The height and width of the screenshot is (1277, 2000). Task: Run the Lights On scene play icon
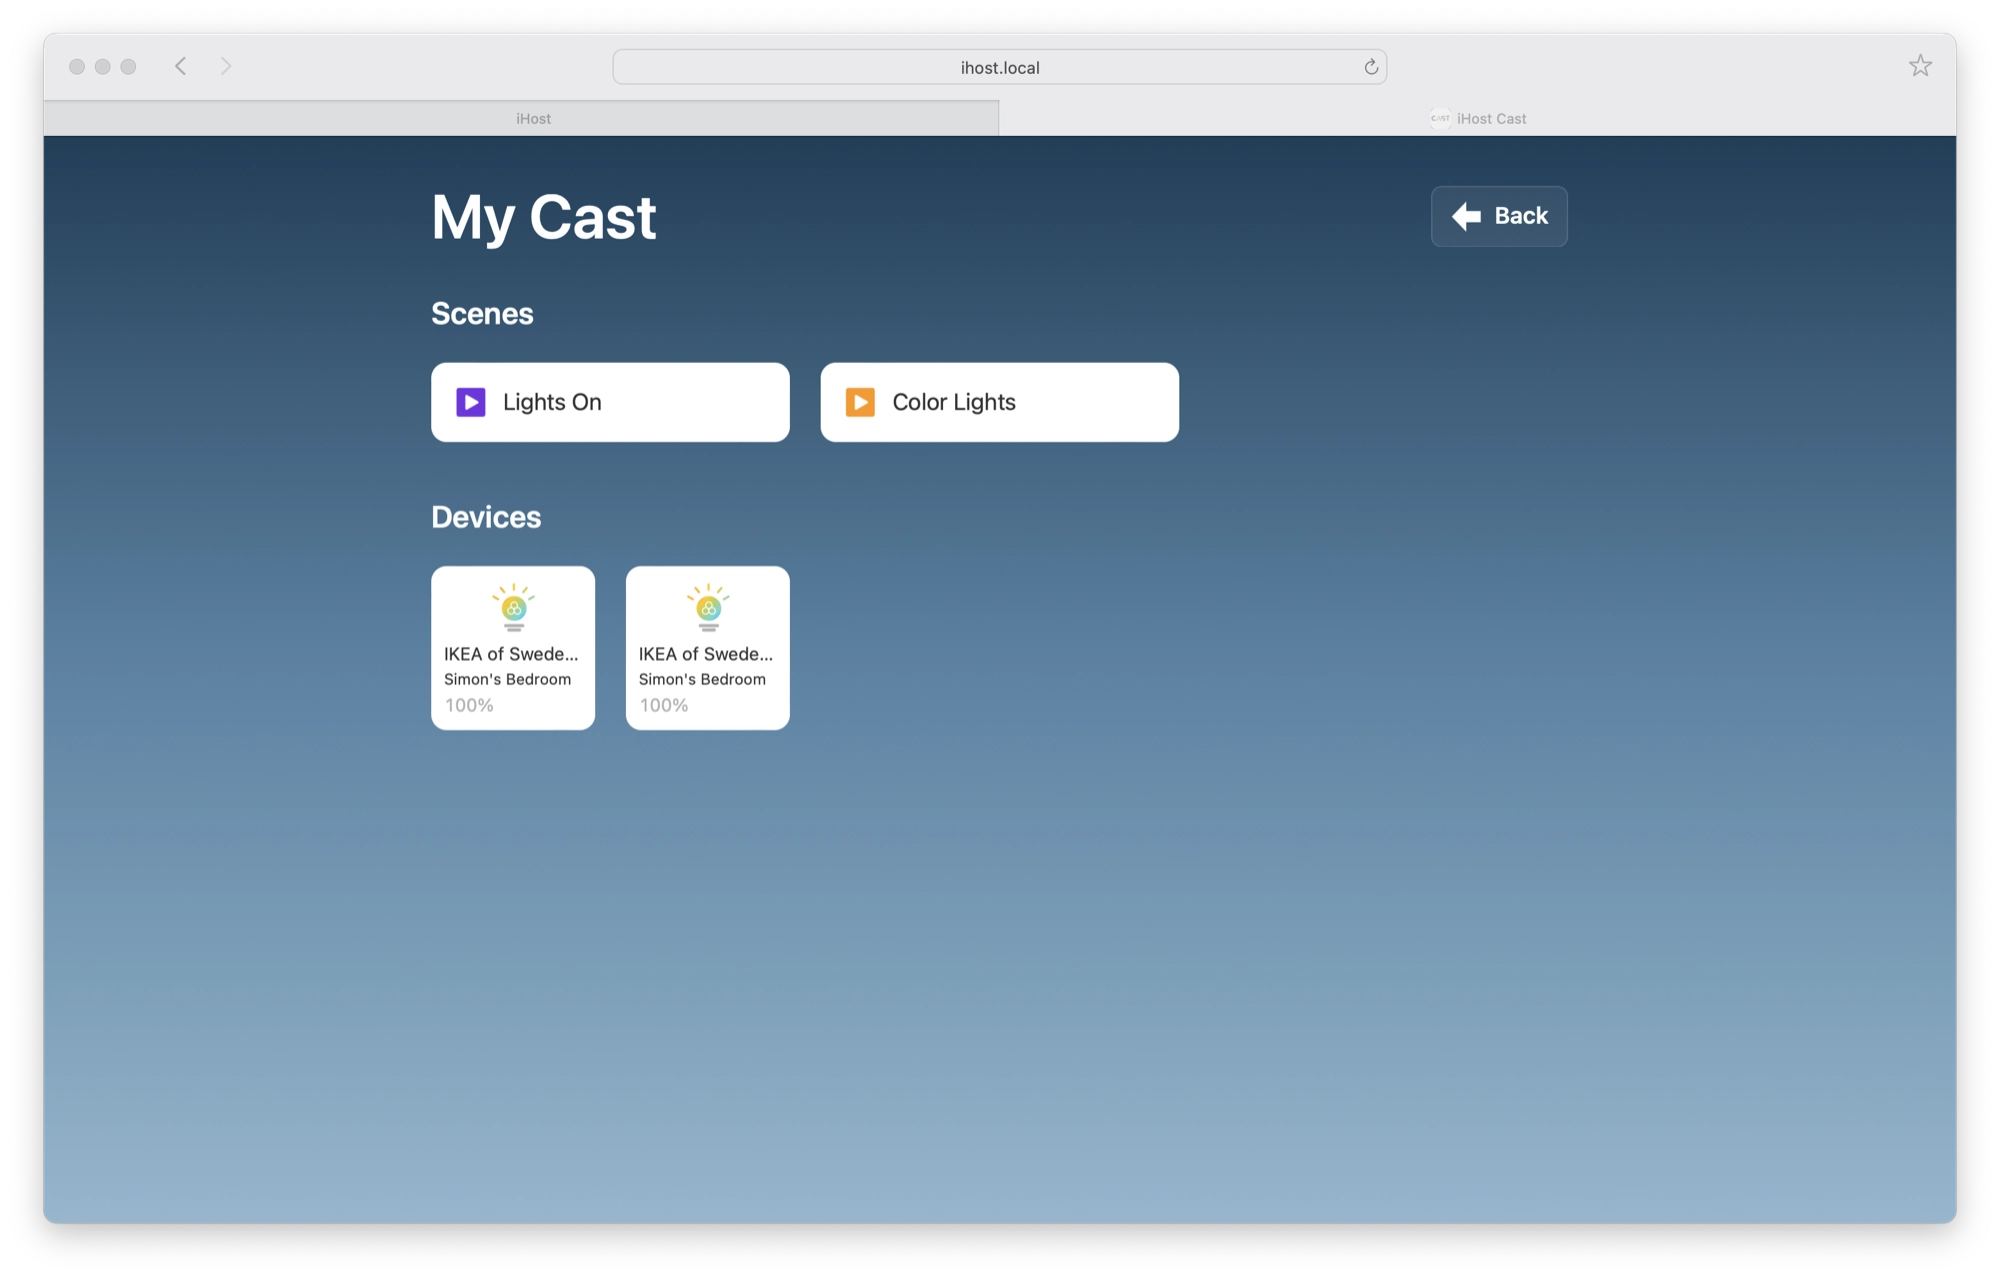click(x=471, y=402)
